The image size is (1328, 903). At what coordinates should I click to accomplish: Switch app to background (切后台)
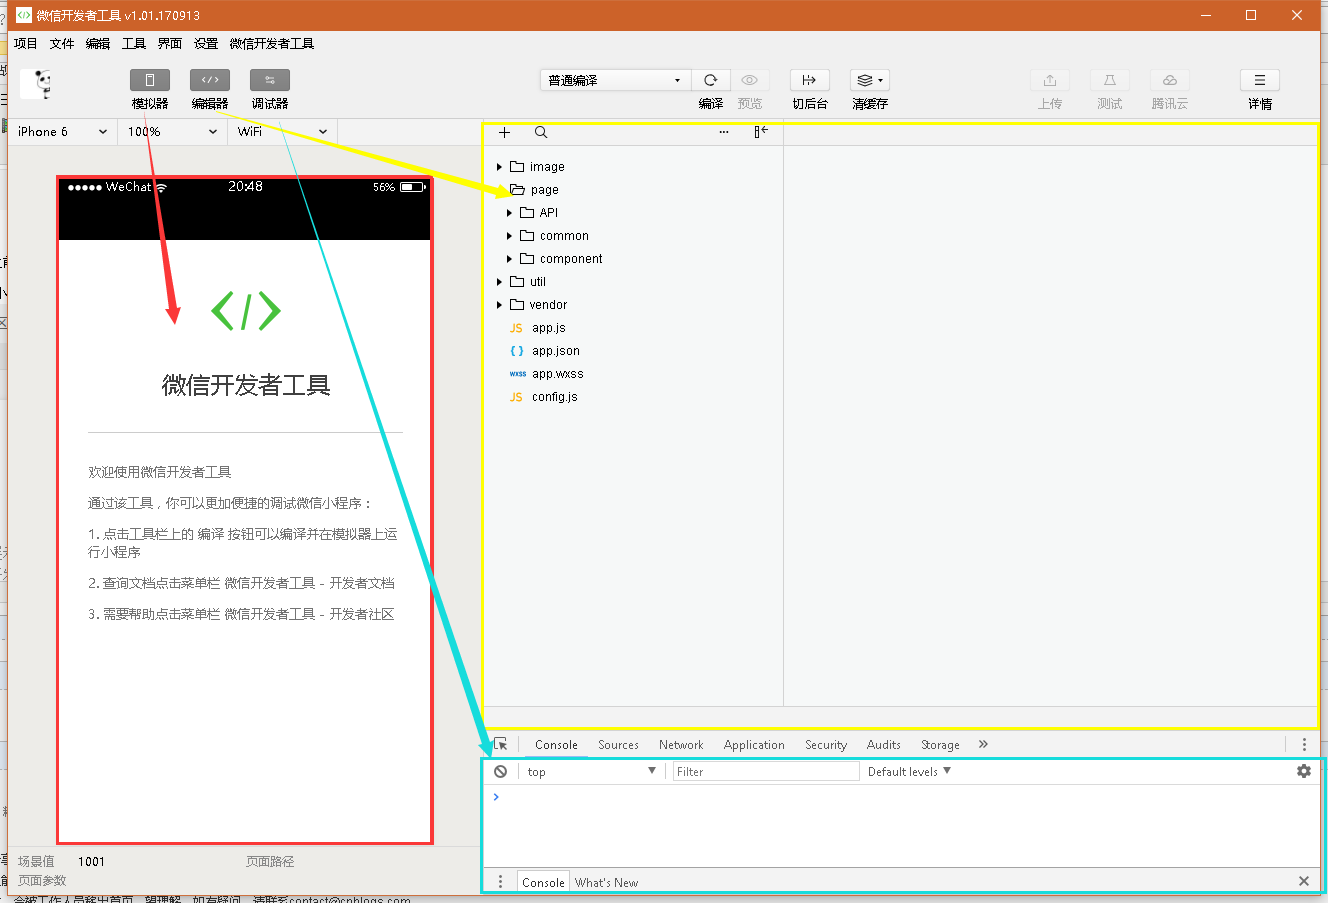click(810, 80)
